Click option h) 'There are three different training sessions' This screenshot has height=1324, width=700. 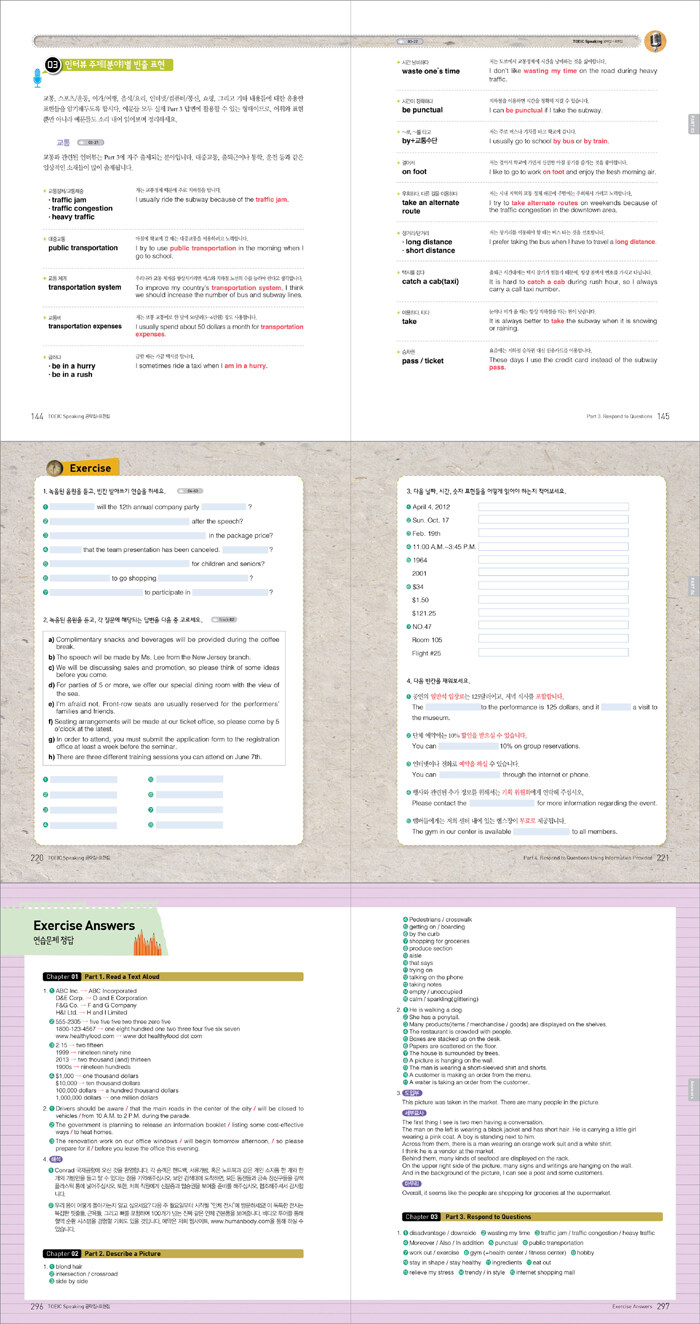click(155, 757)
